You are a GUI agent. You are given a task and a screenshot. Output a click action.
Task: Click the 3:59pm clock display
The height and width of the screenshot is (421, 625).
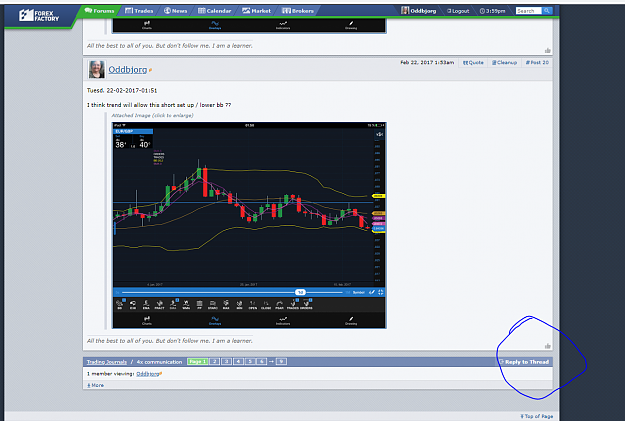[493, 11]
